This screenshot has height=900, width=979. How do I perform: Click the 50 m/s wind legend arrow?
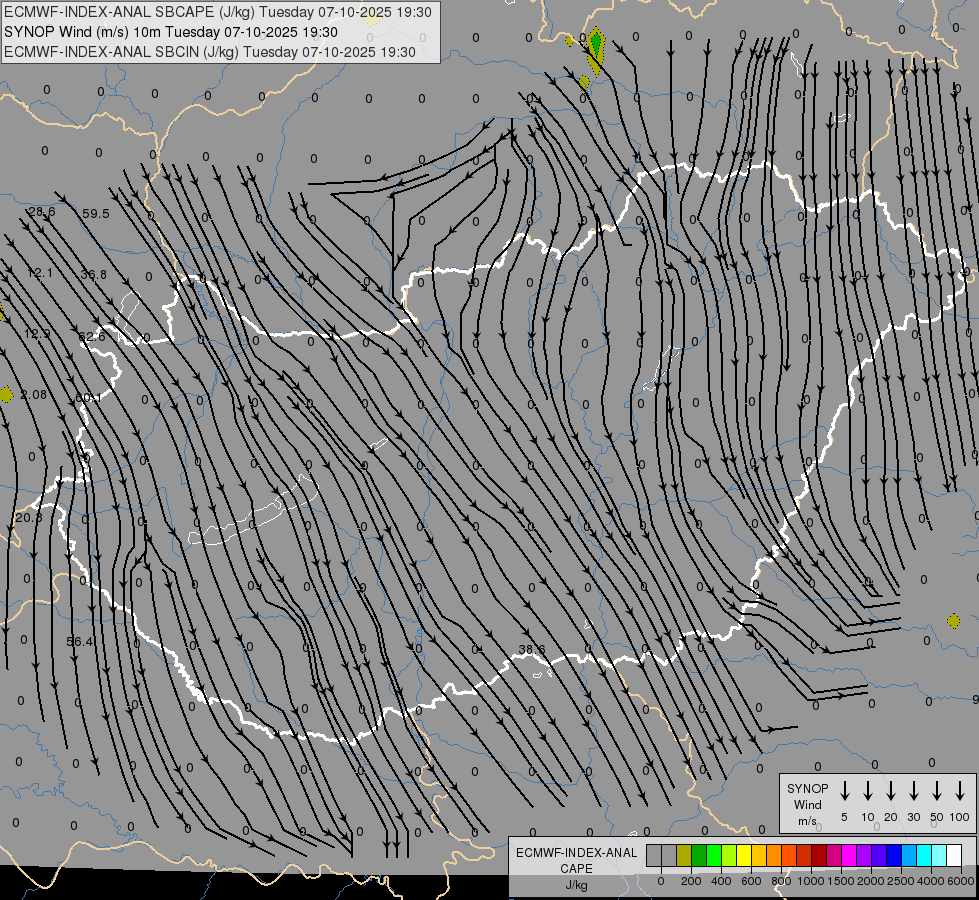937,791
